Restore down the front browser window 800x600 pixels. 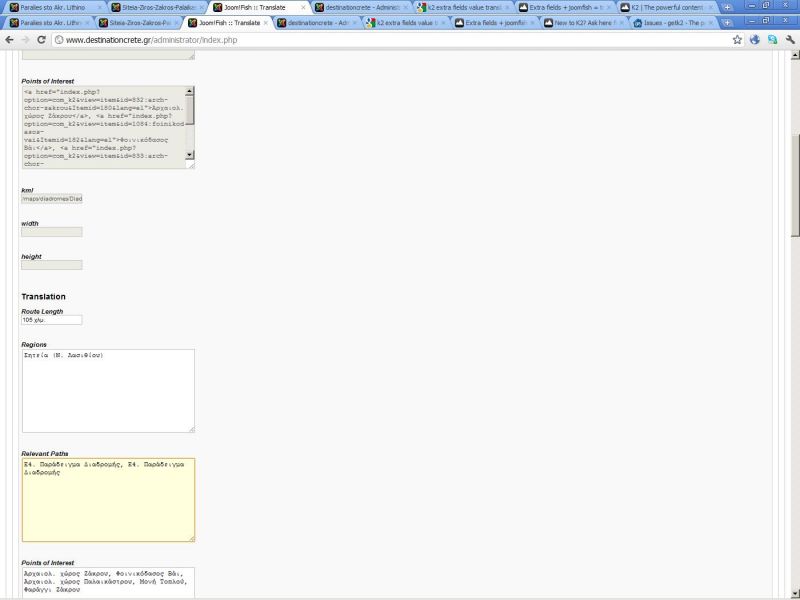(766, 20)
